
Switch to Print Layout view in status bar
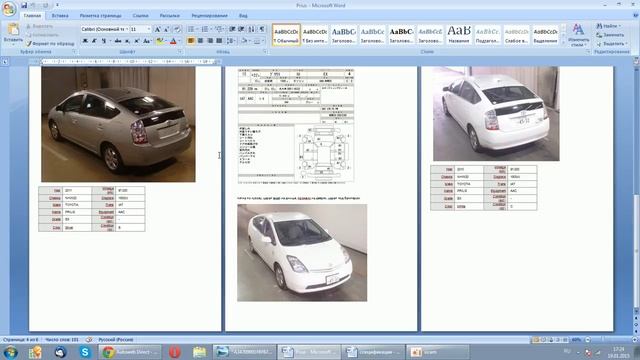pos(536,340)
